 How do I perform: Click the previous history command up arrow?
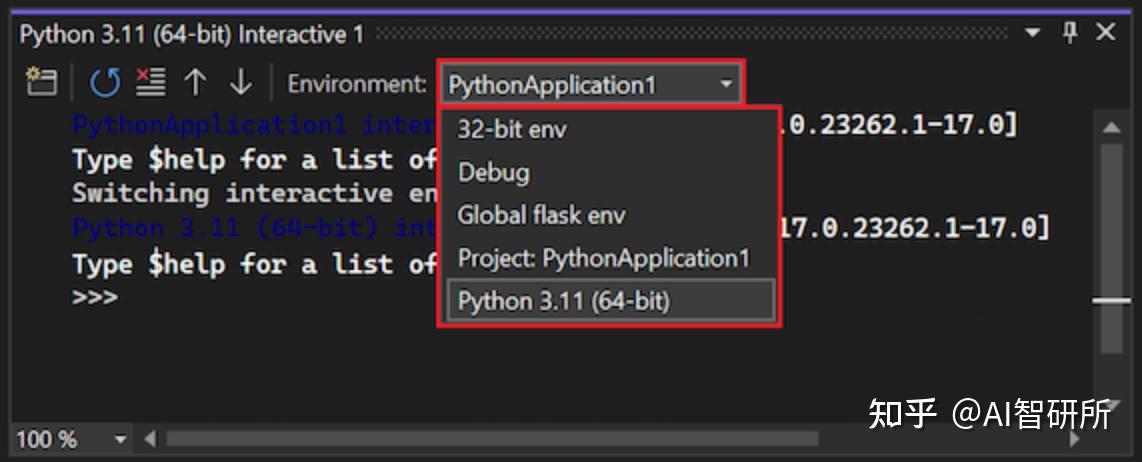[195, 83]
